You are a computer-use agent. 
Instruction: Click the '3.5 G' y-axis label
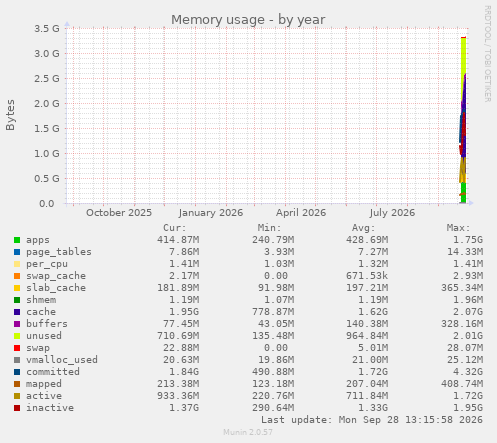click(x=47, y=28)
